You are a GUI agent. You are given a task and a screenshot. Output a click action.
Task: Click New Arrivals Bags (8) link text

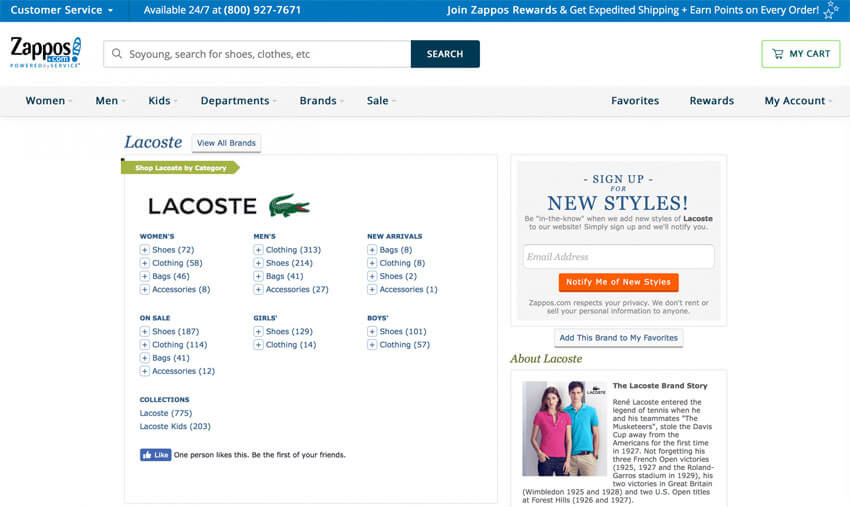pos(396,250)
